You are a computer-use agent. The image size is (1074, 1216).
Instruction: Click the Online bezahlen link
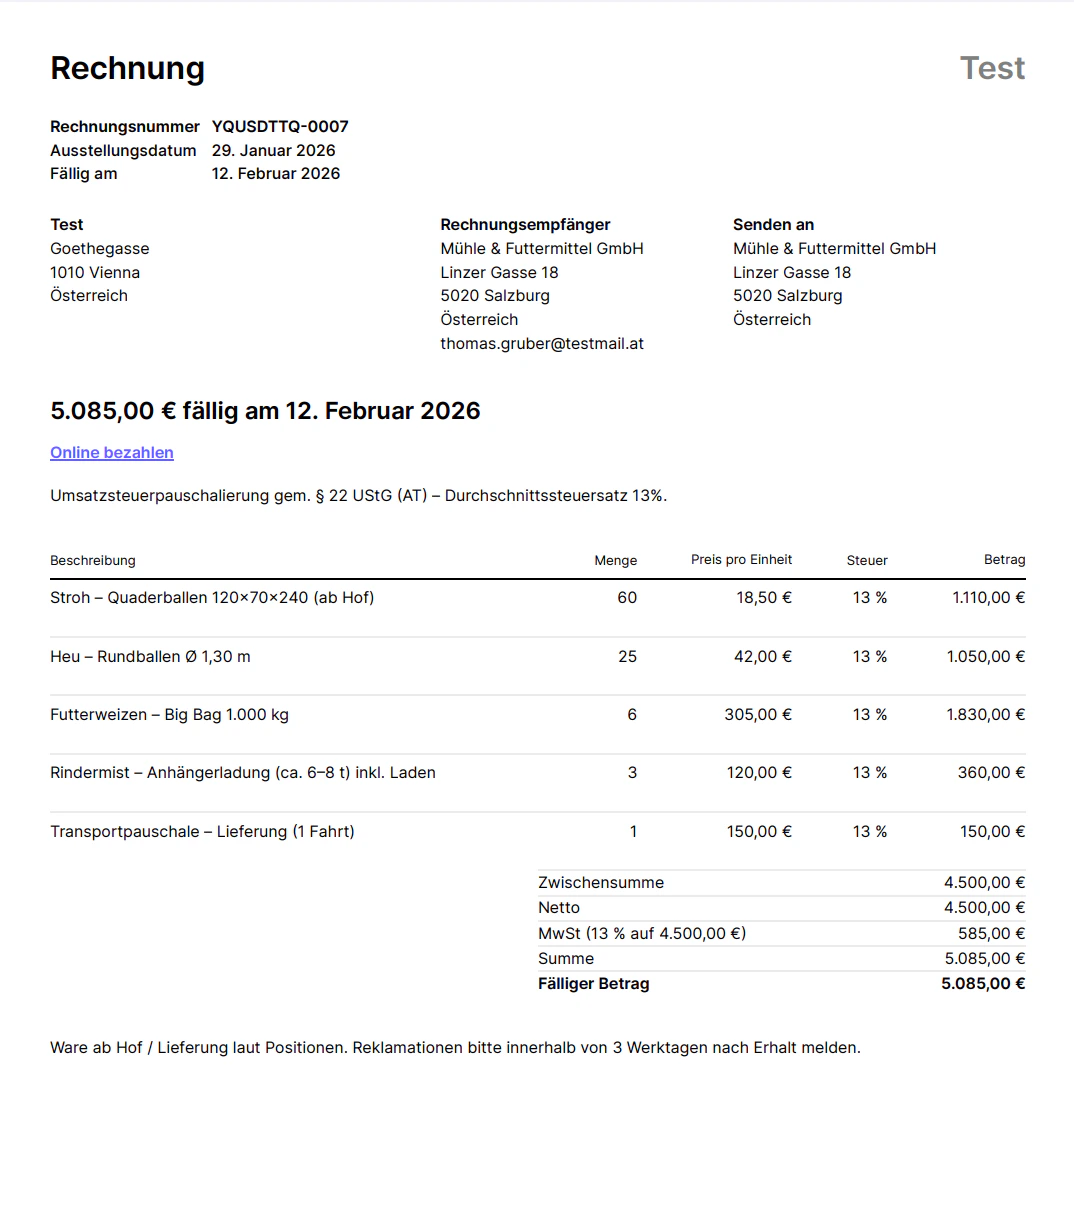pos(111,452)
